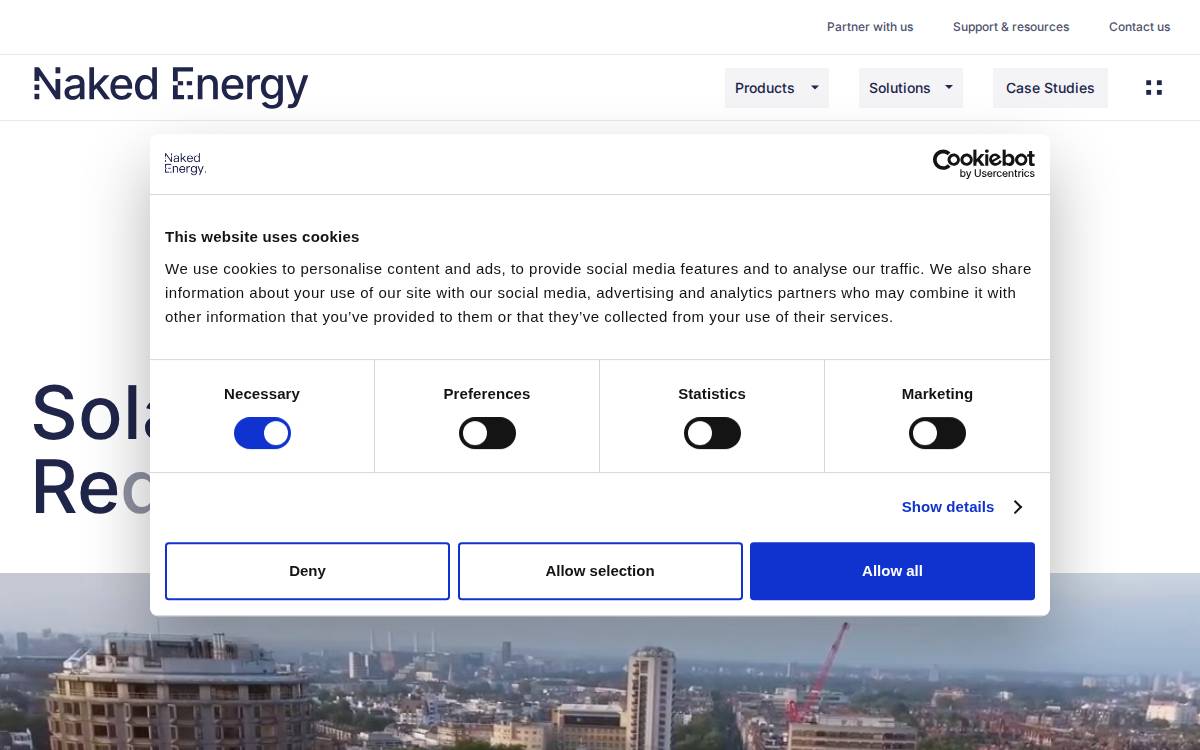Click the Marketing category label

[937, 394]
